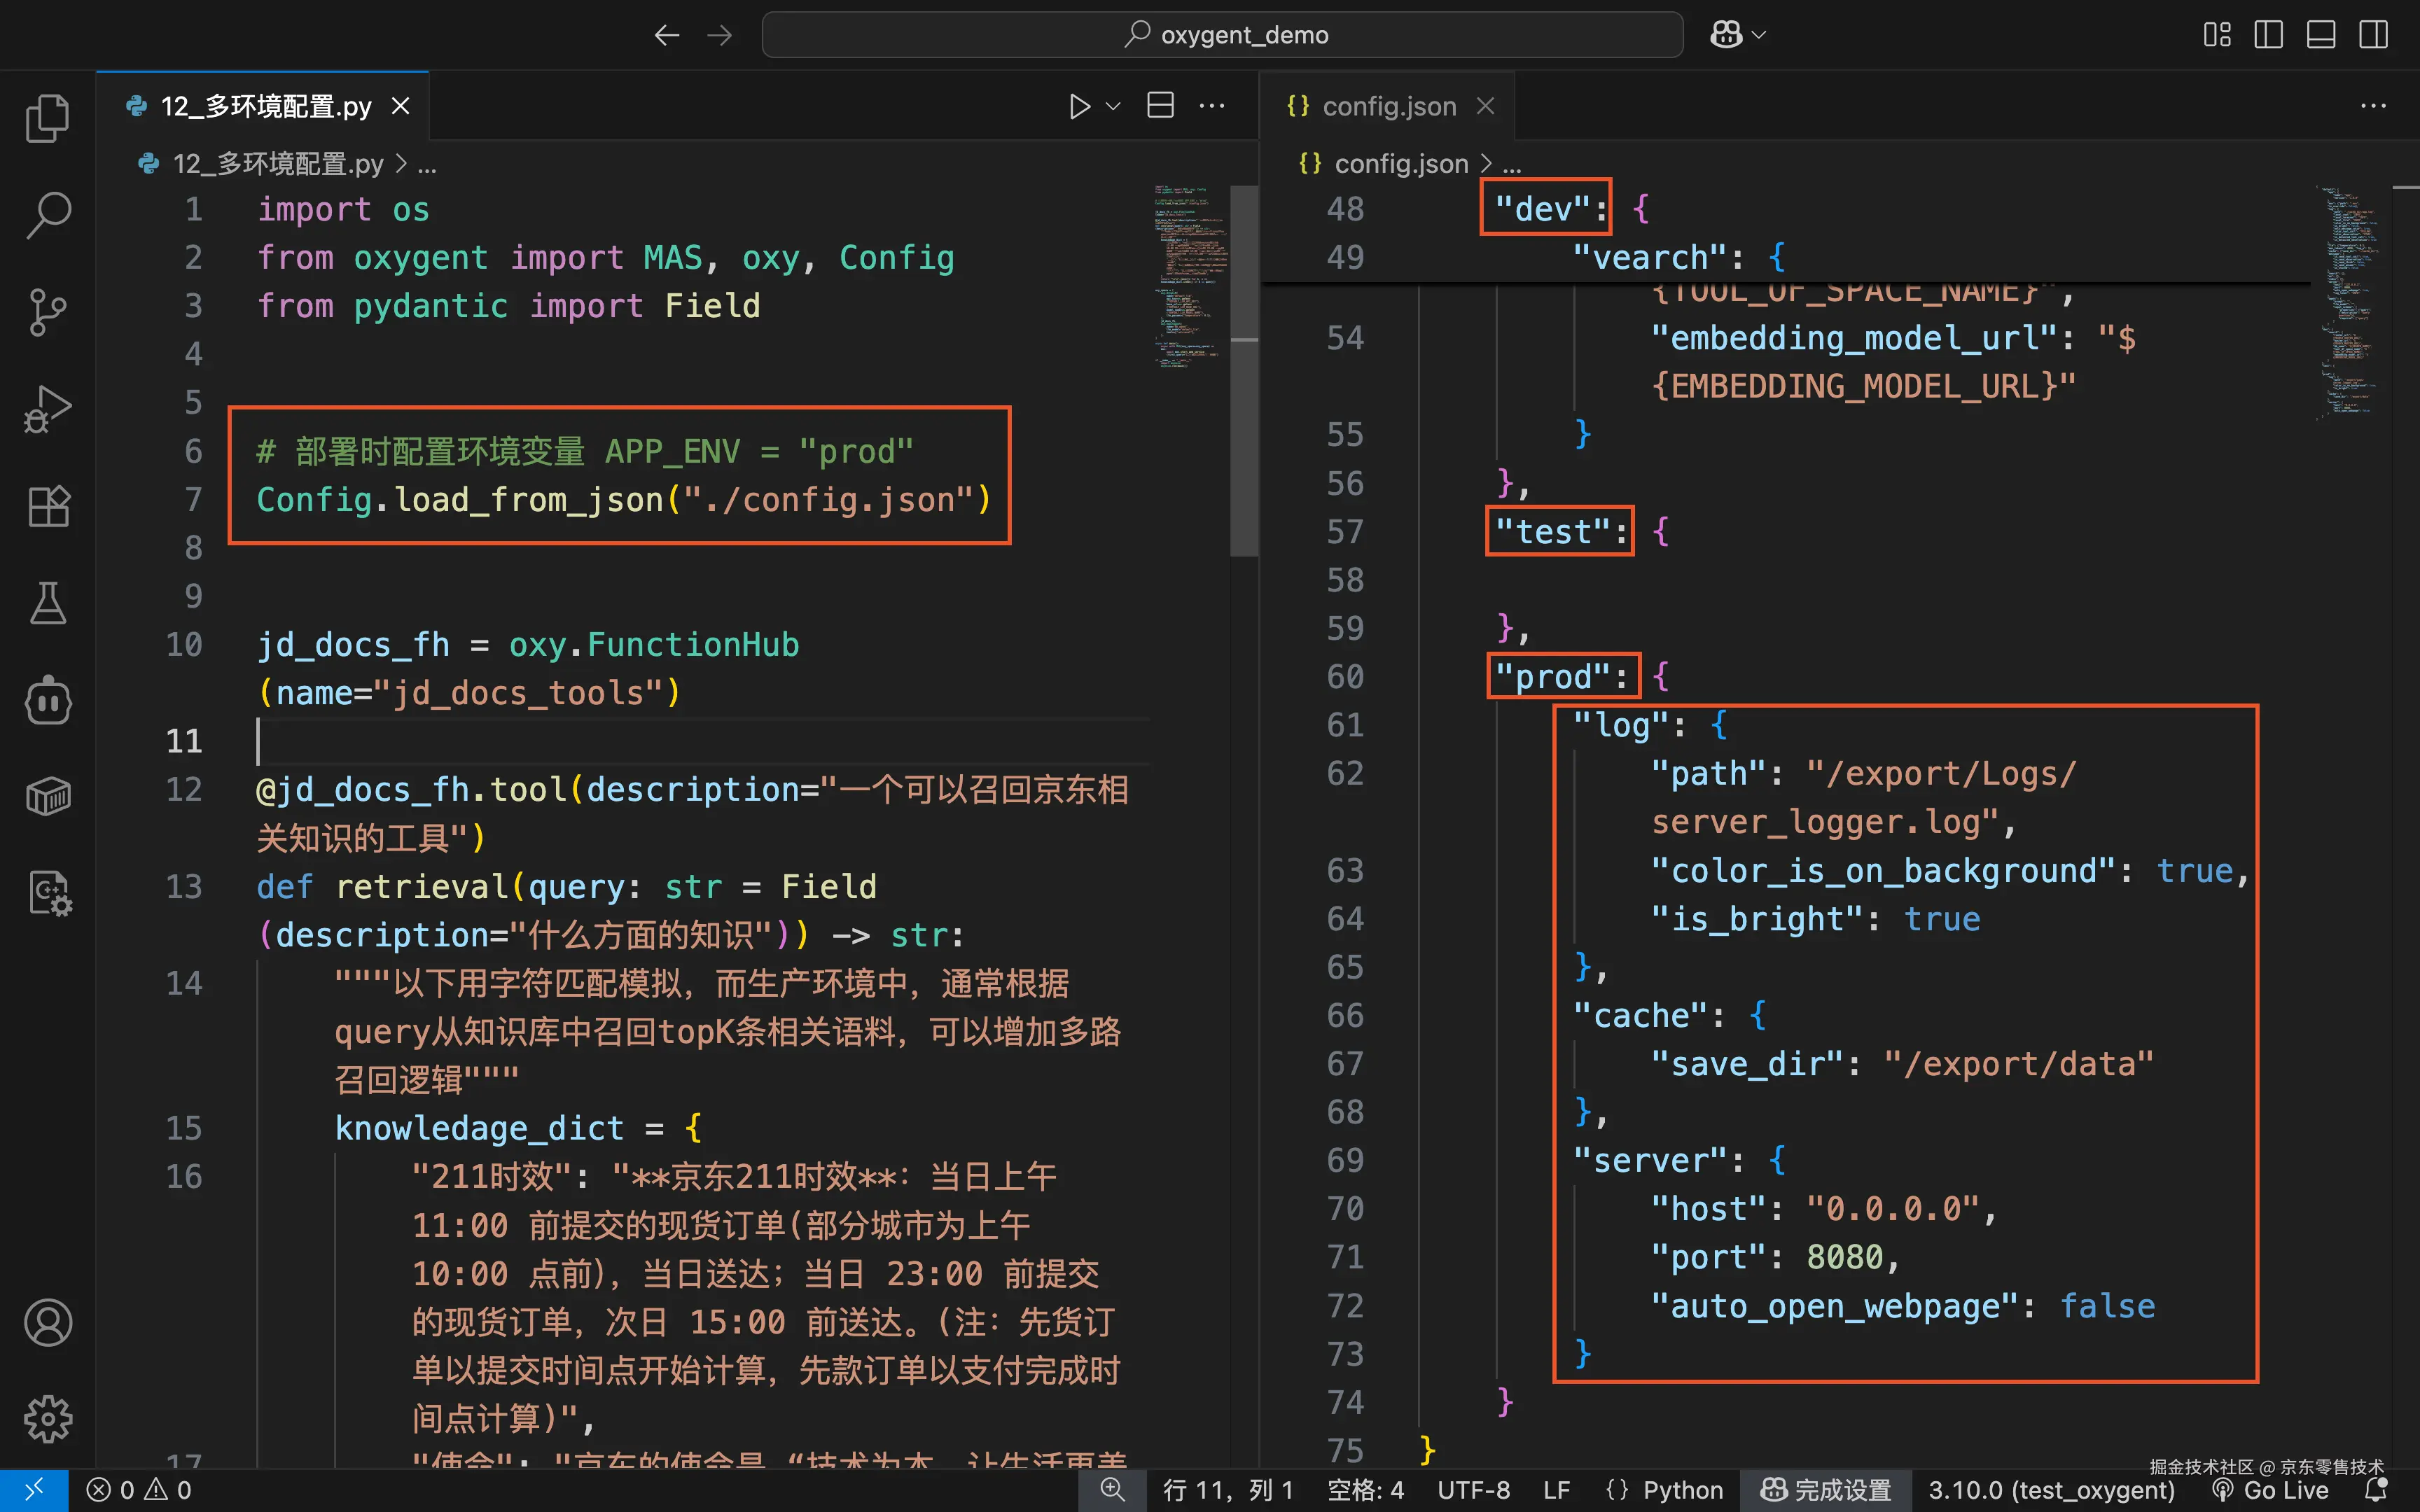Switch to the config.json tab

1388,106
